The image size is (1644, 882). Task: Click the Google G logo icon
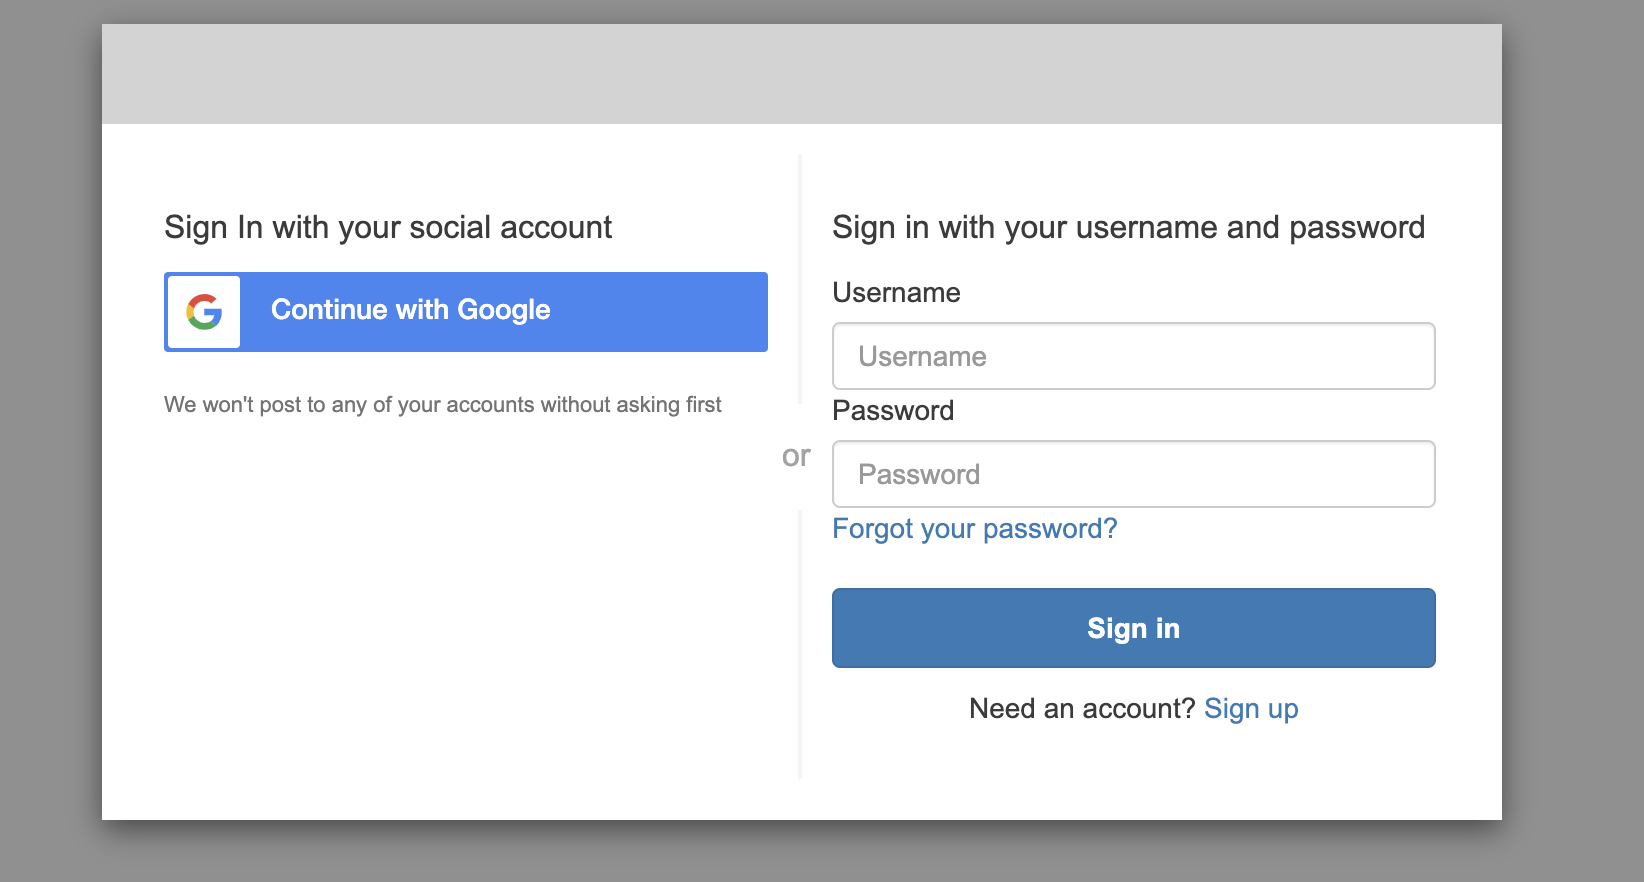click(204, 312)
